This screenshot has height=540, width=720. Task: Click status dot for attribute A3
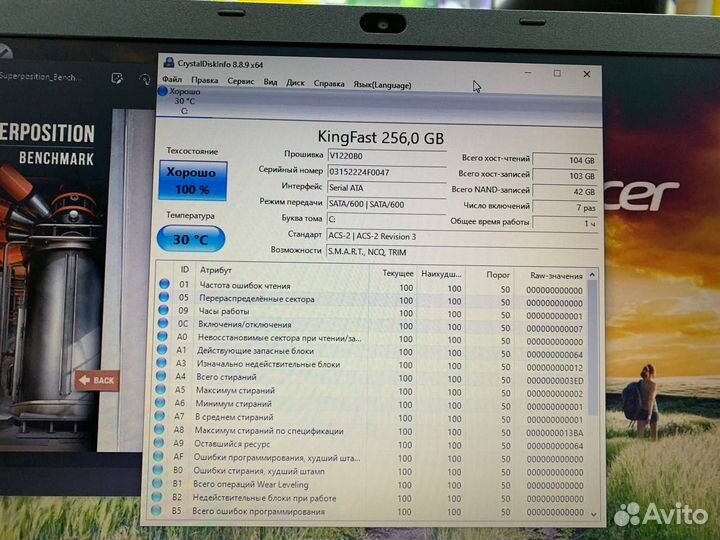point(161,362)
